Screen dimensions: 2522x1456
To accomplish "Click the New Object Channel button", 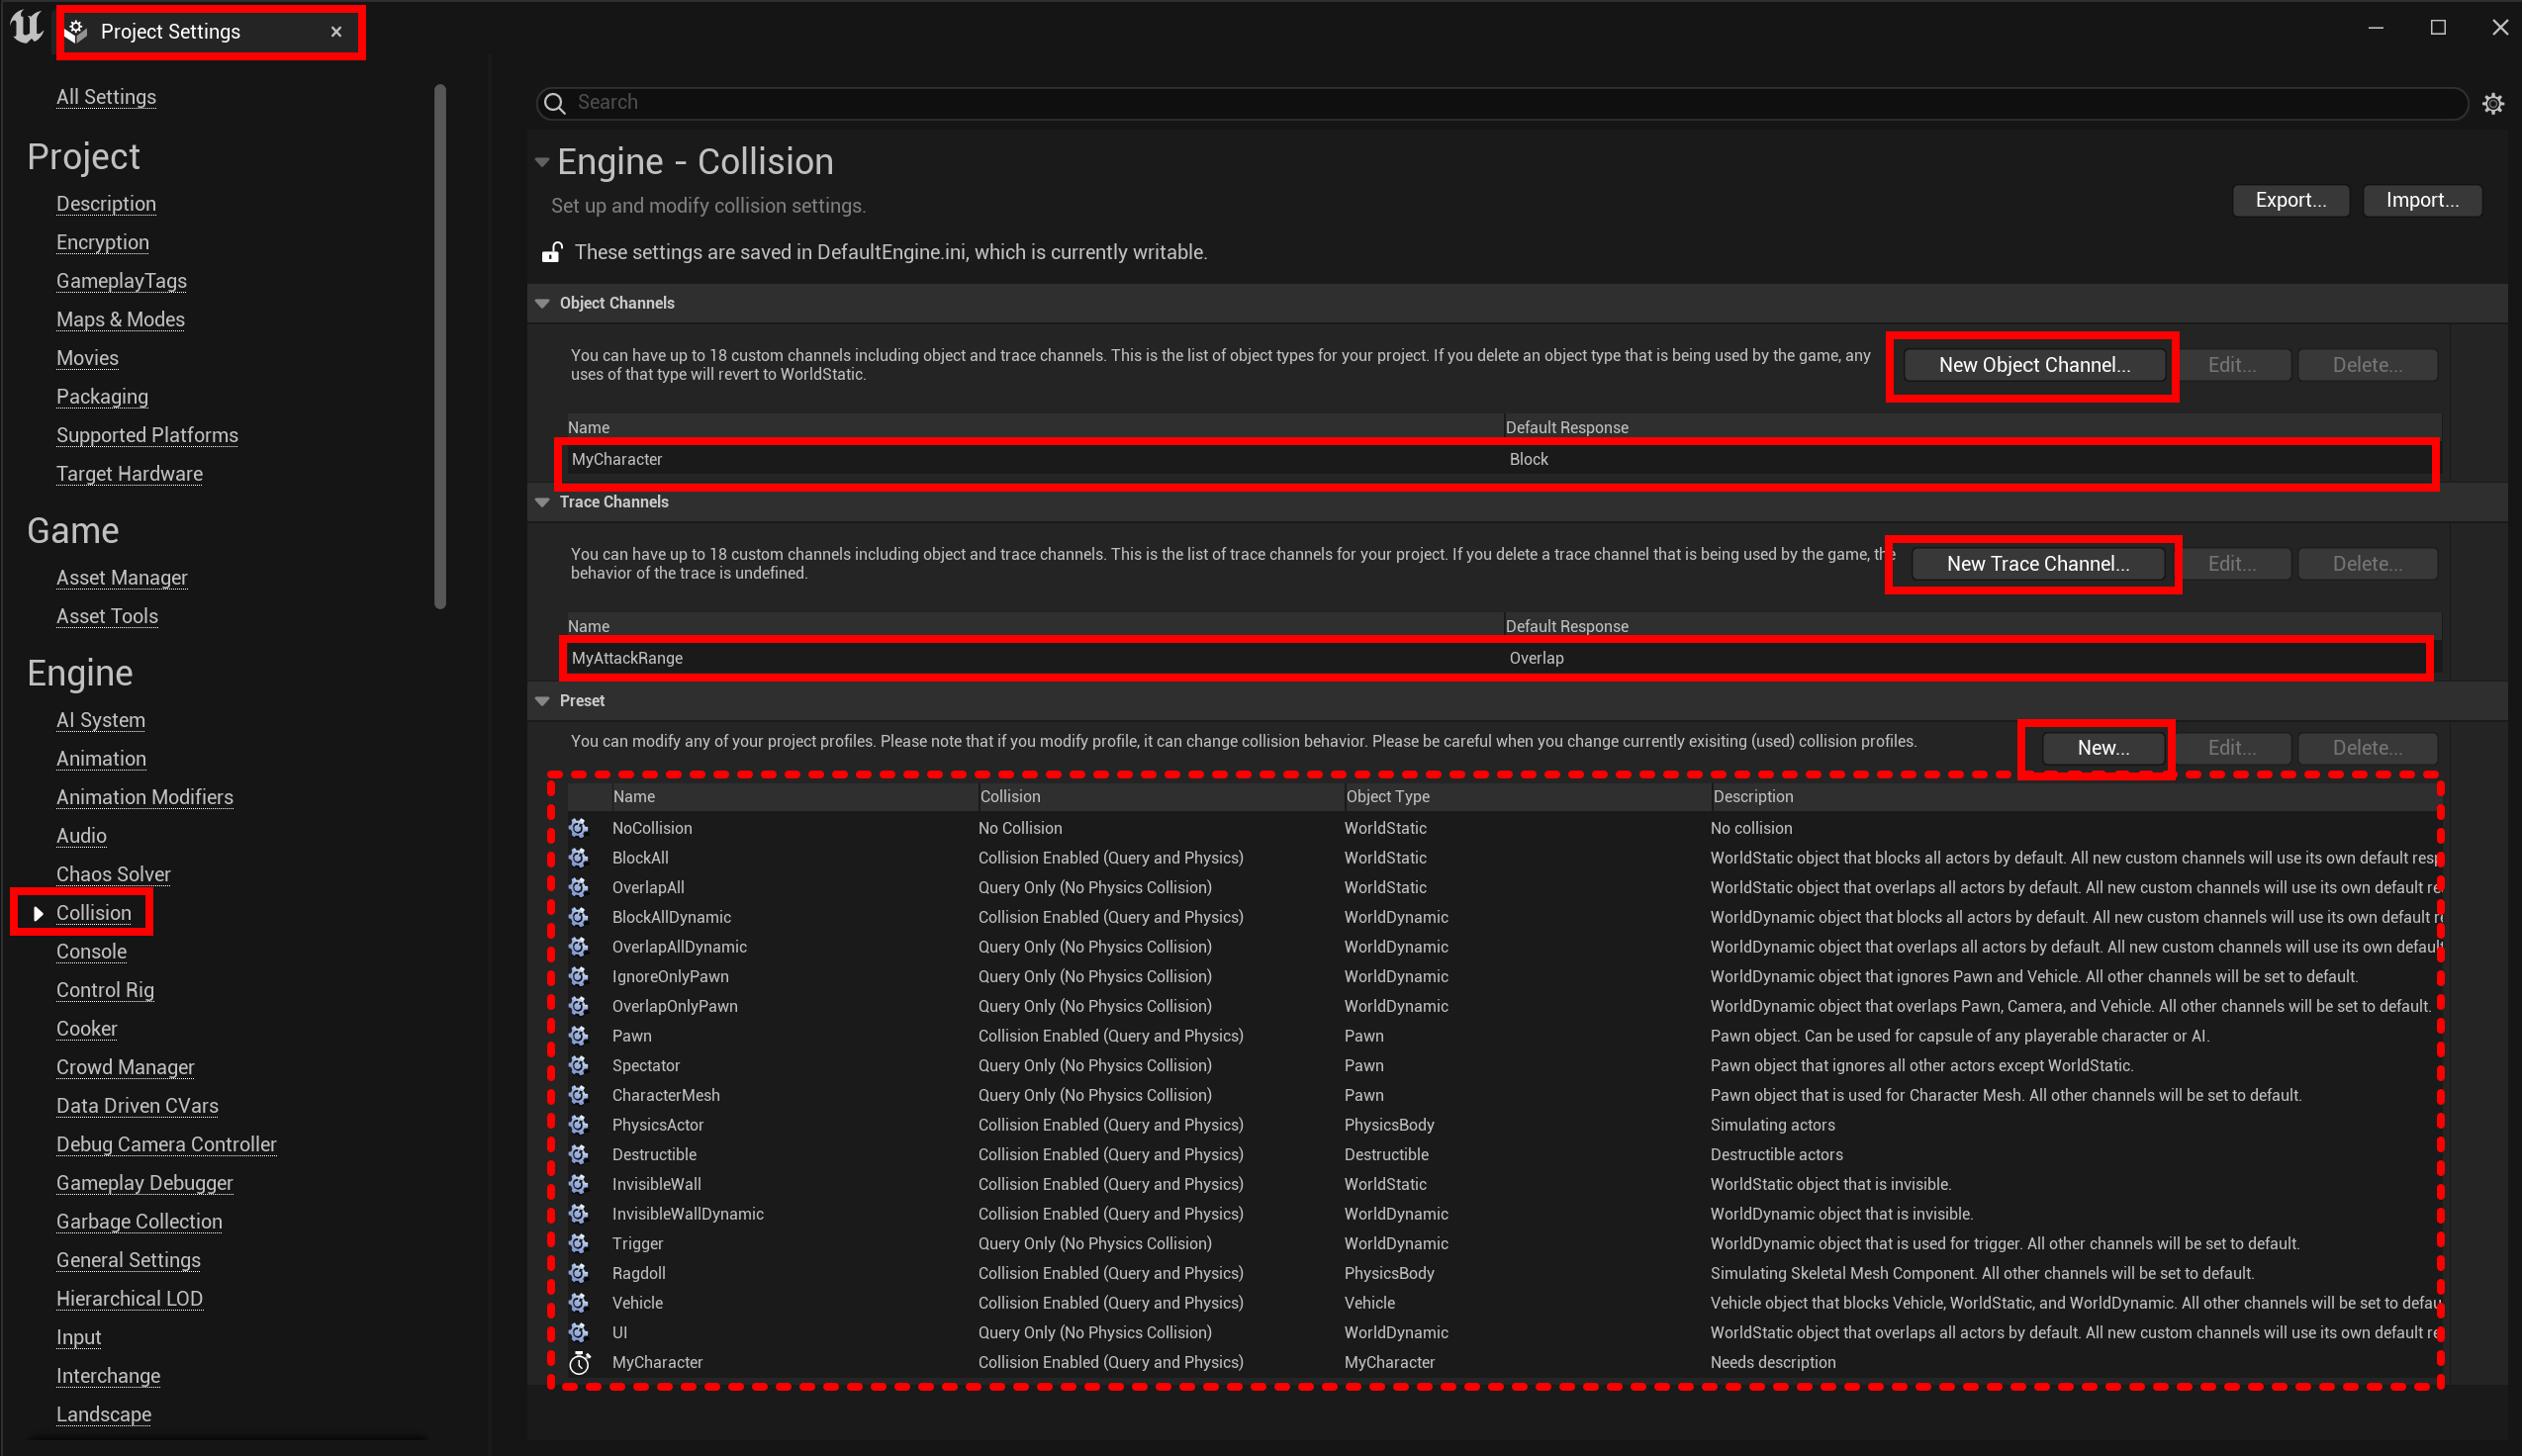I will tap(2034, 365).
